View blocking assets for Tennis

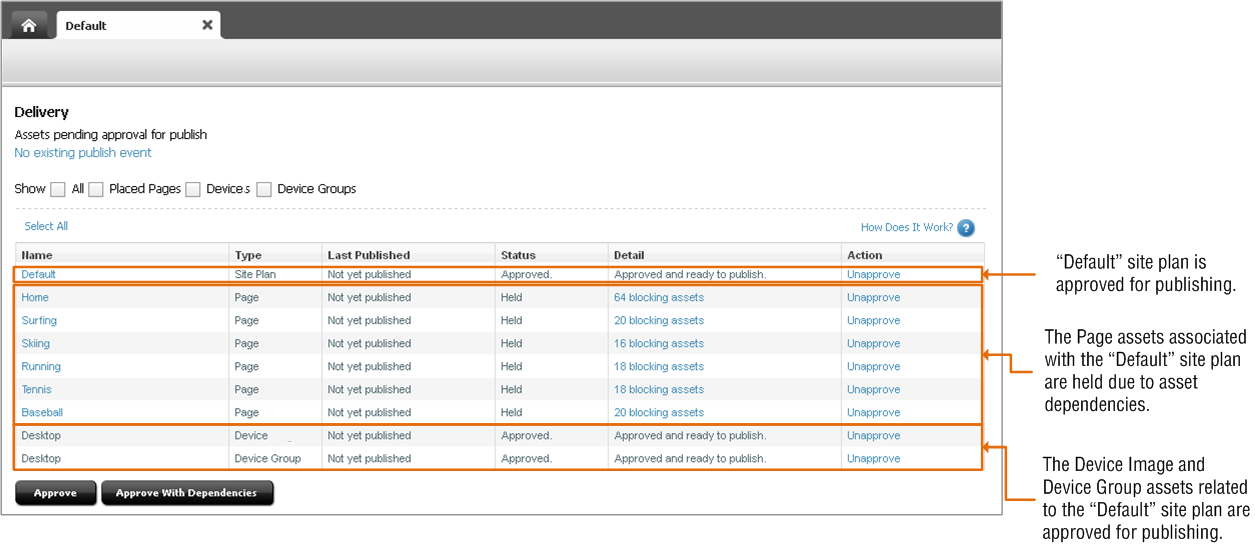click(x=659, y=389)
